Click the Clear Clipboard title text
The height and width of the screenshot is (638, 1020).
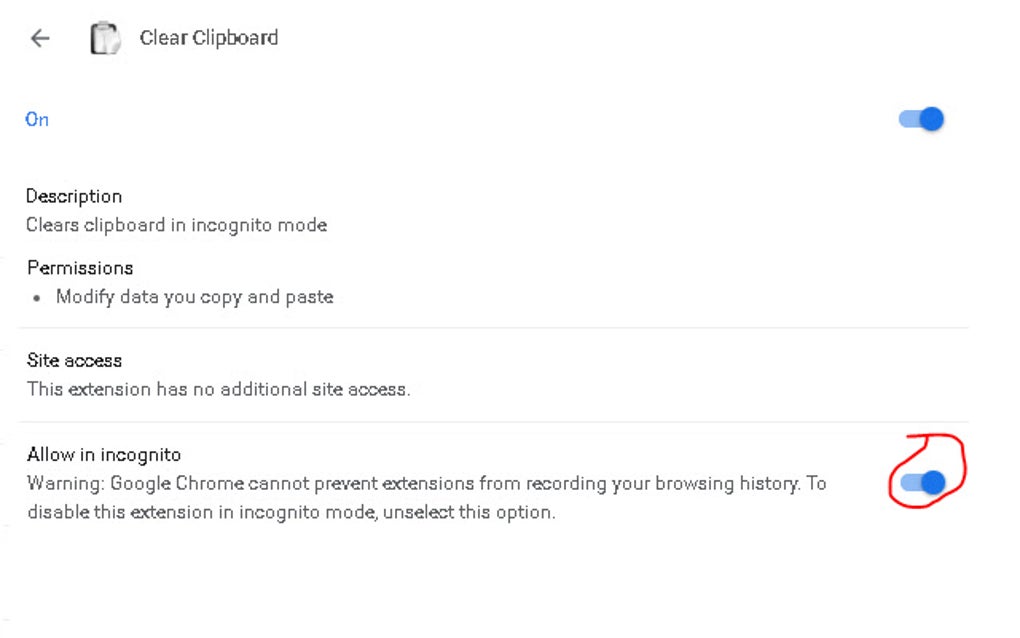[208, 37]
